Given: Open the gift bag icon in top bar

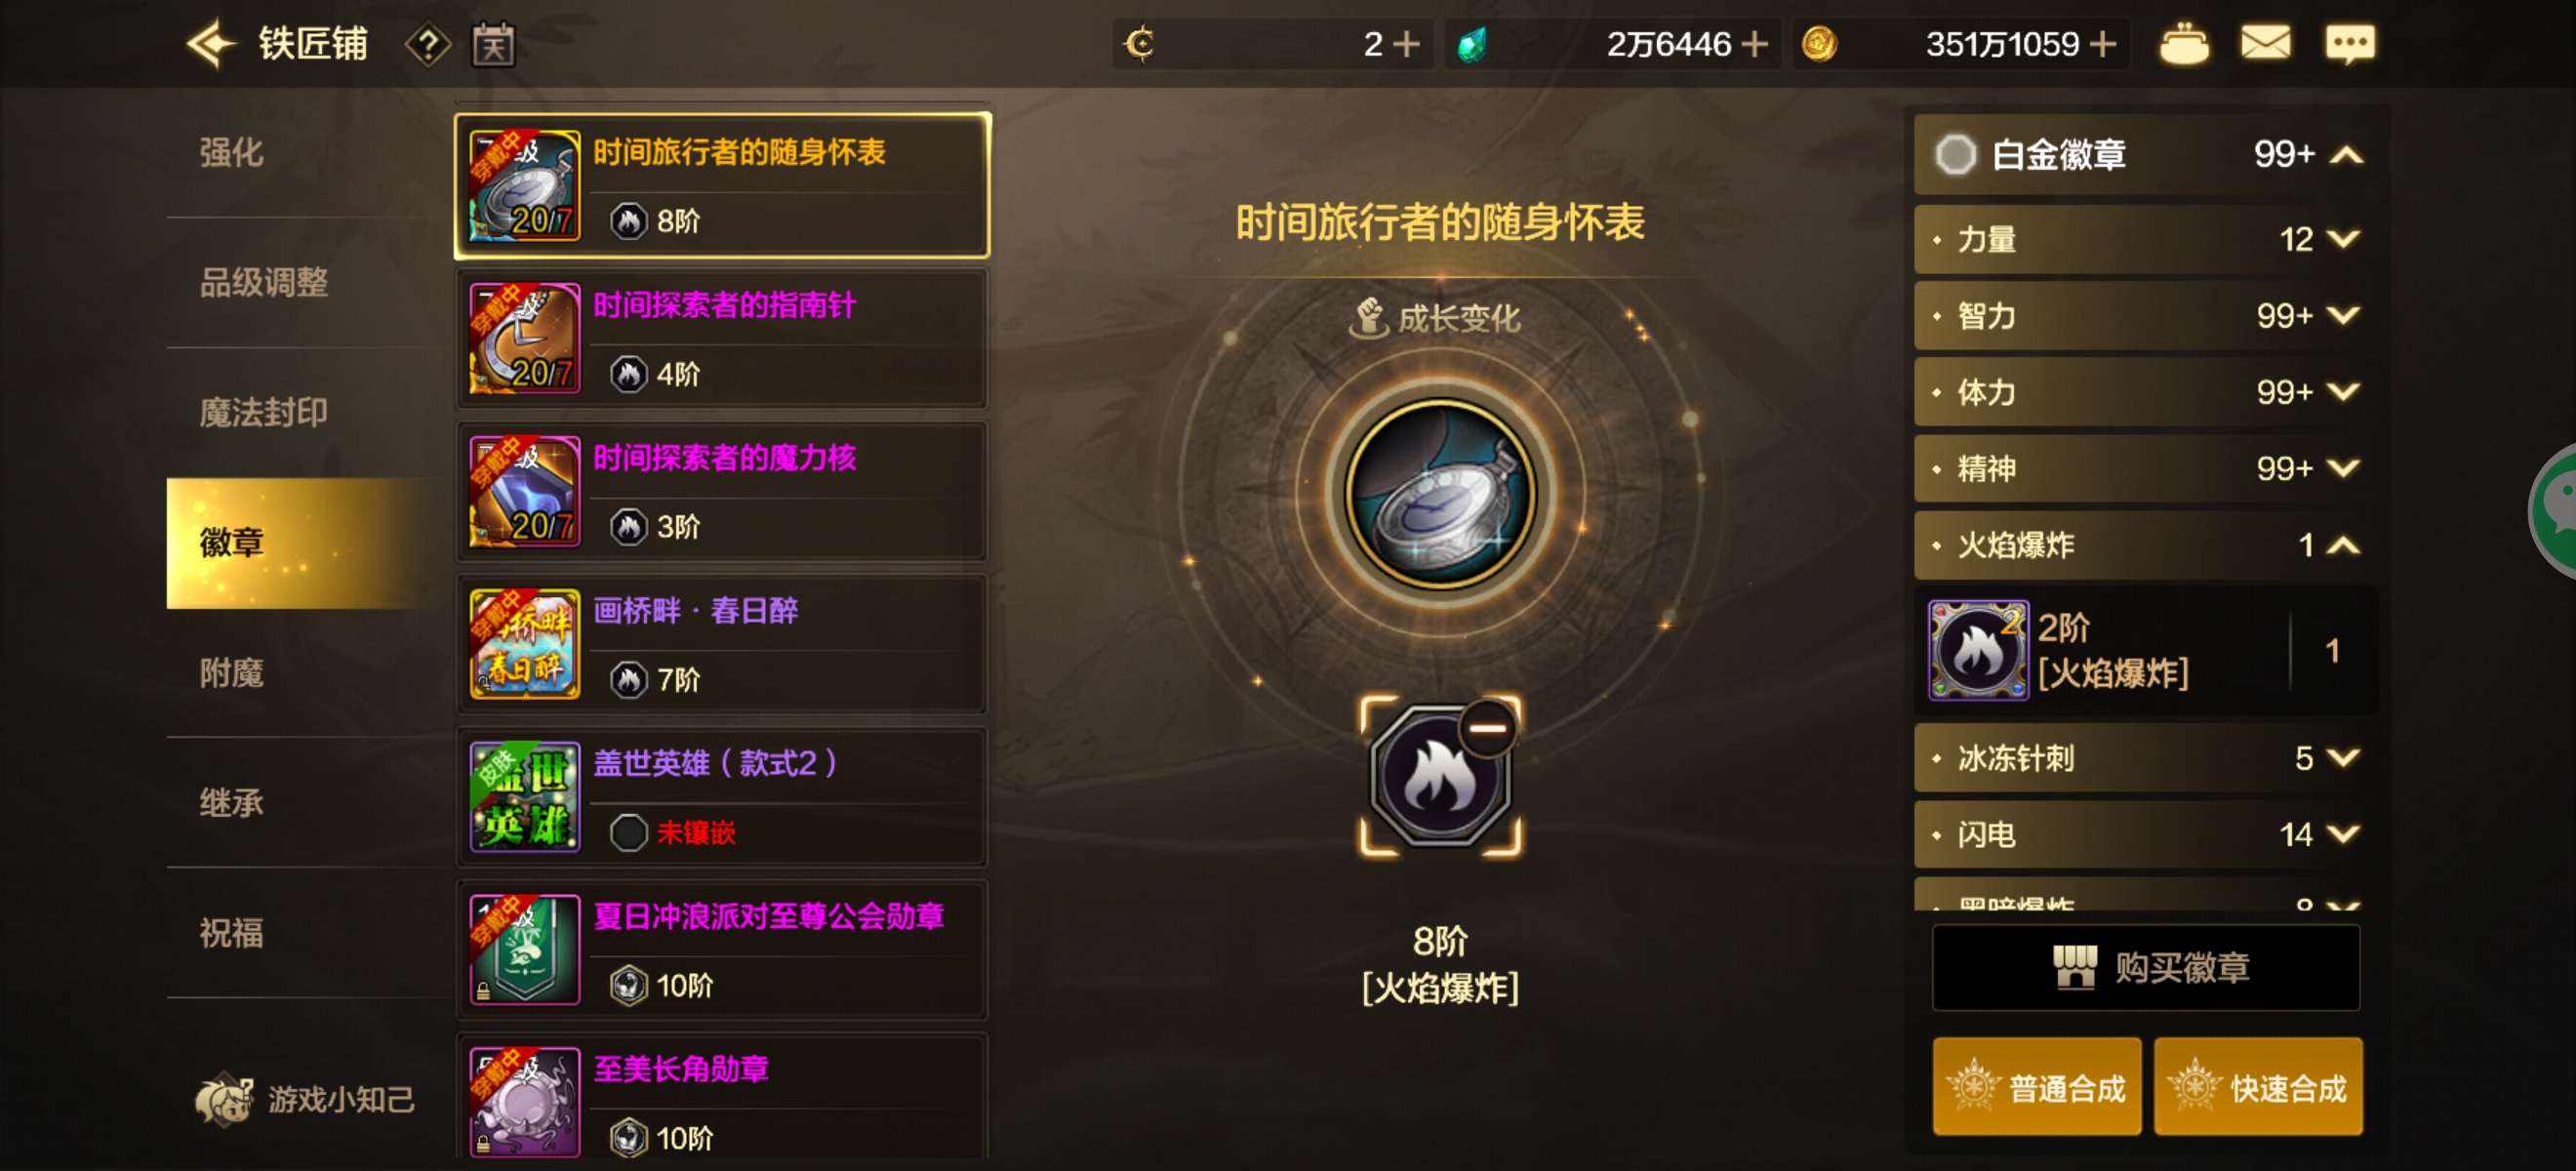Looking at the screenshot, I should point(2184,44).
